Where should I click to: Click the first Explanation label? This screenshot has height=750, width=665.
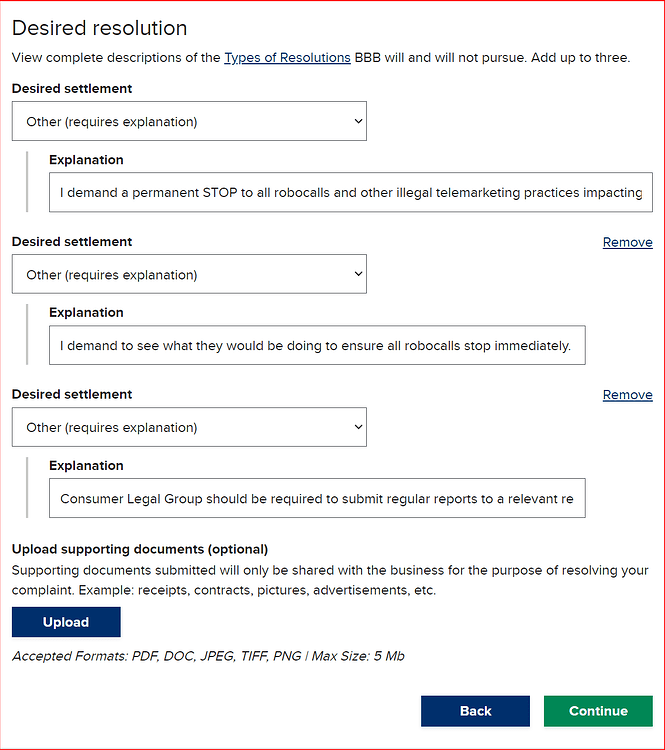point(86,160)
